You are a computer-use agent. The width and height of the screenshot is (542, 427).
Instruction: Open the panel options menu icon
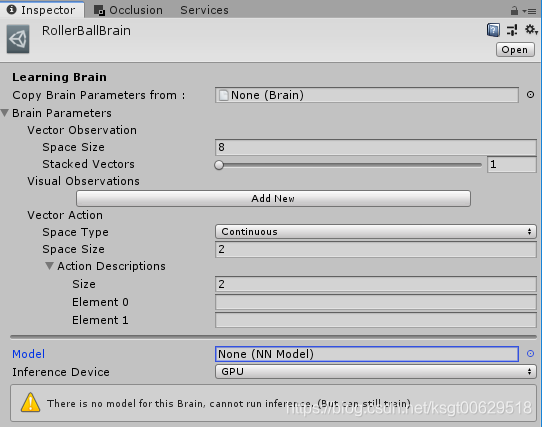(530, 11)
